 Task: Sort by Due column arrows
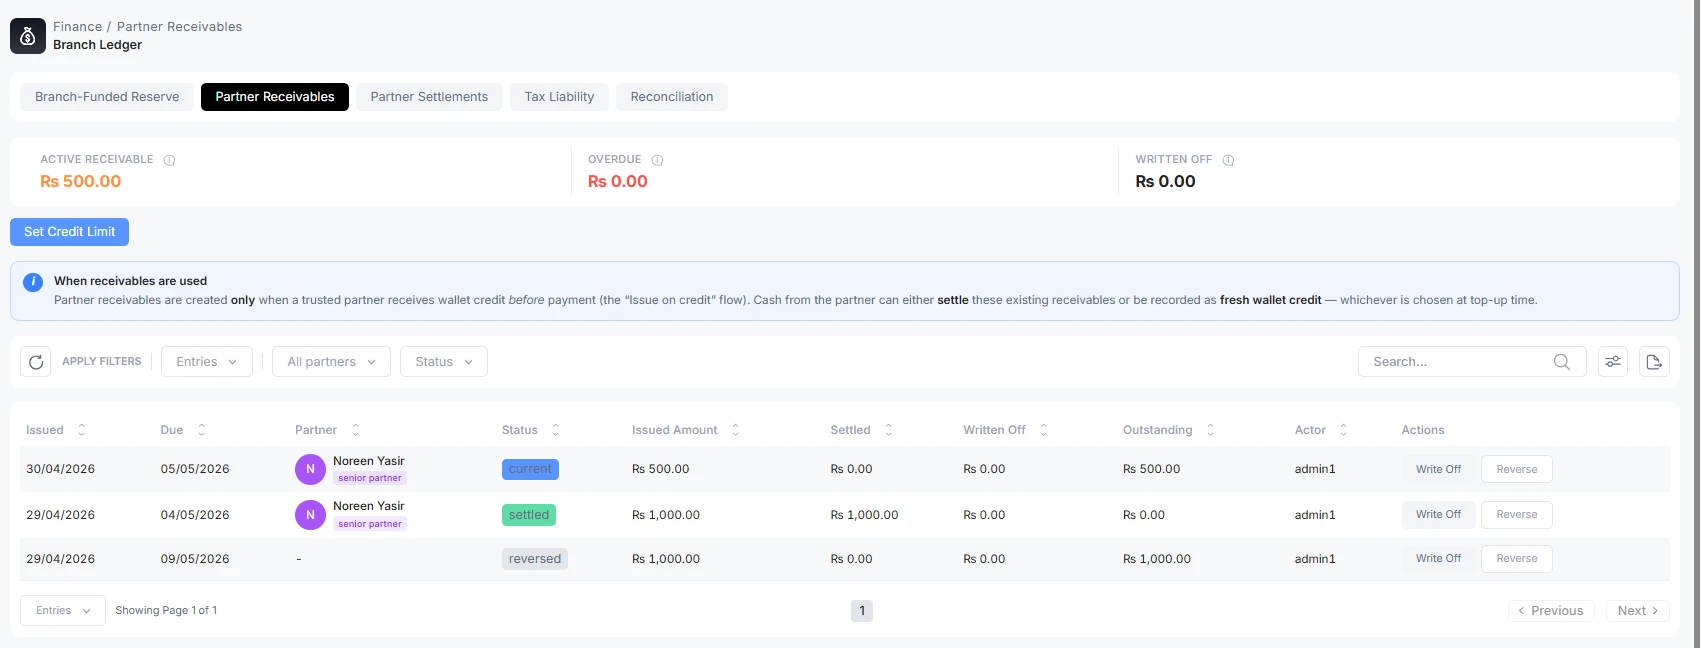click(x=201, y=430)
